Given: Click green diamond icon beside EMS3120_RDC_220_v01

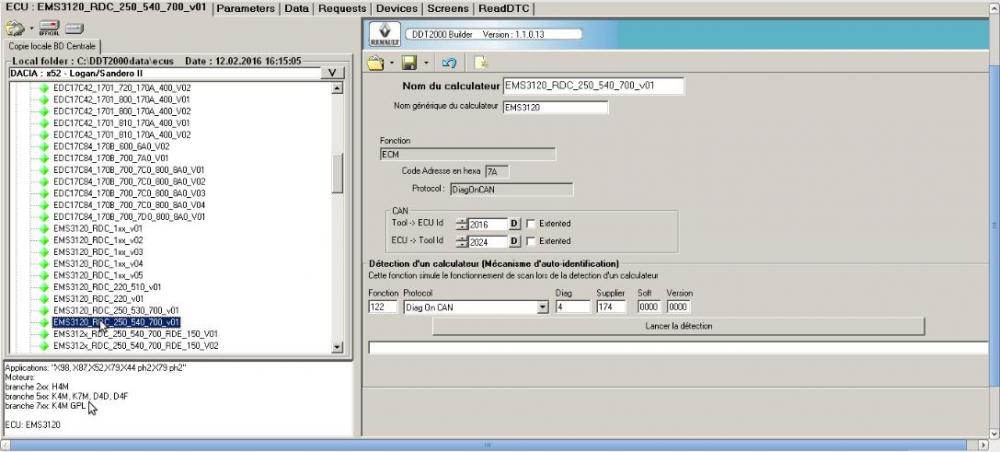Looking at the screenshot, I should click(x=43, y=298).
